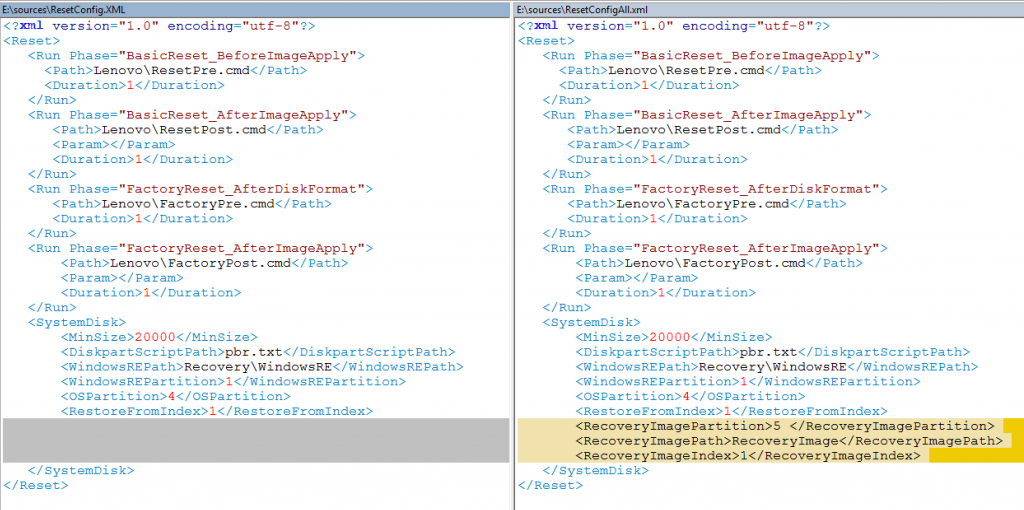Select the highlighted RecoveryImageIndex line
1024x510 pixels.
[748, 455]
